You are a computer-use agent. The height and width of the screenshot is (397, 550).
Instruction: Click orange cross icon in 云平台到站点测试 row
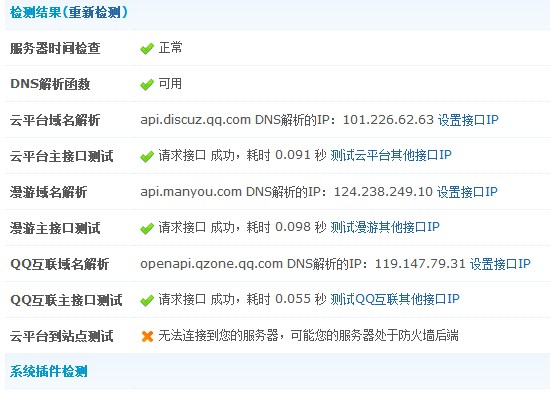tap(147, 336)
